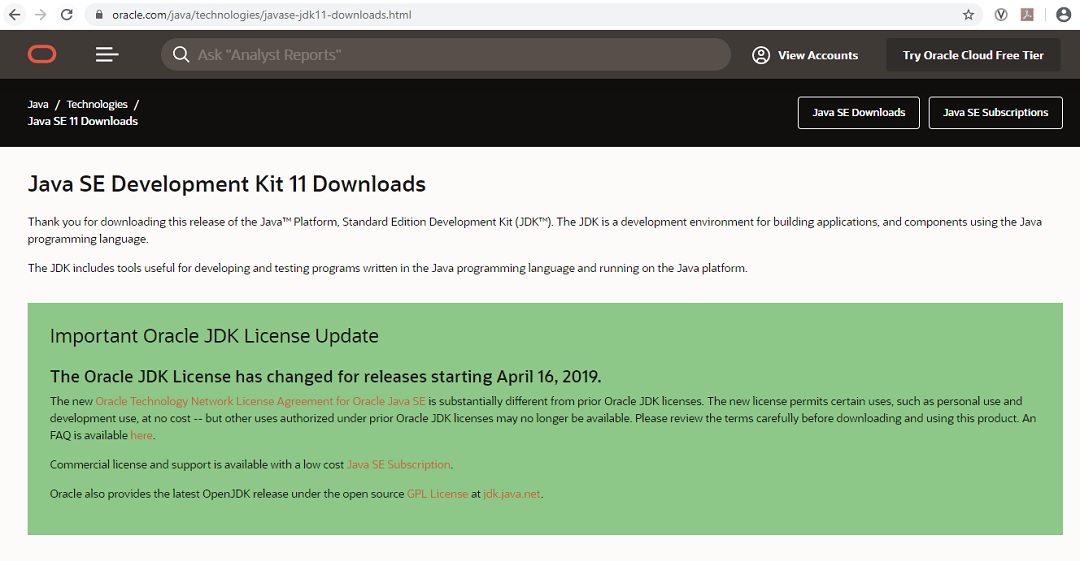The width and height of the screenshot is (1080, 561).
Task: Reload the page
Action: click(67, 14)
